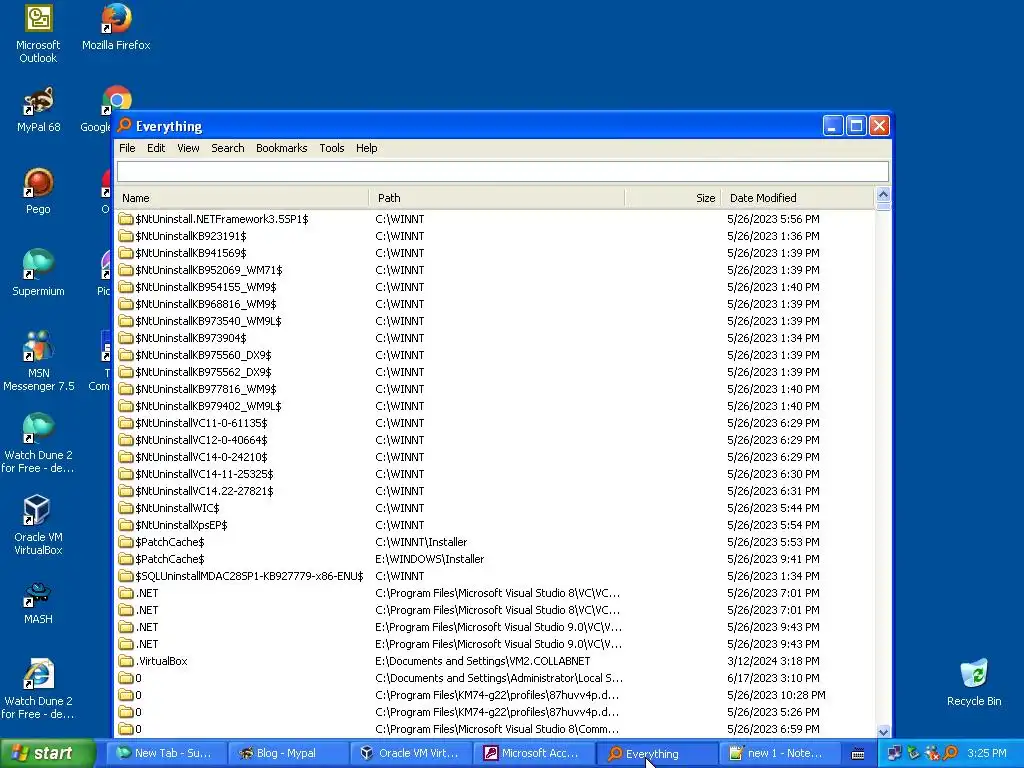Switch to Microsoft Acc... taskbar item
The image size is (1024, 768).
click(x=533, y=753)
